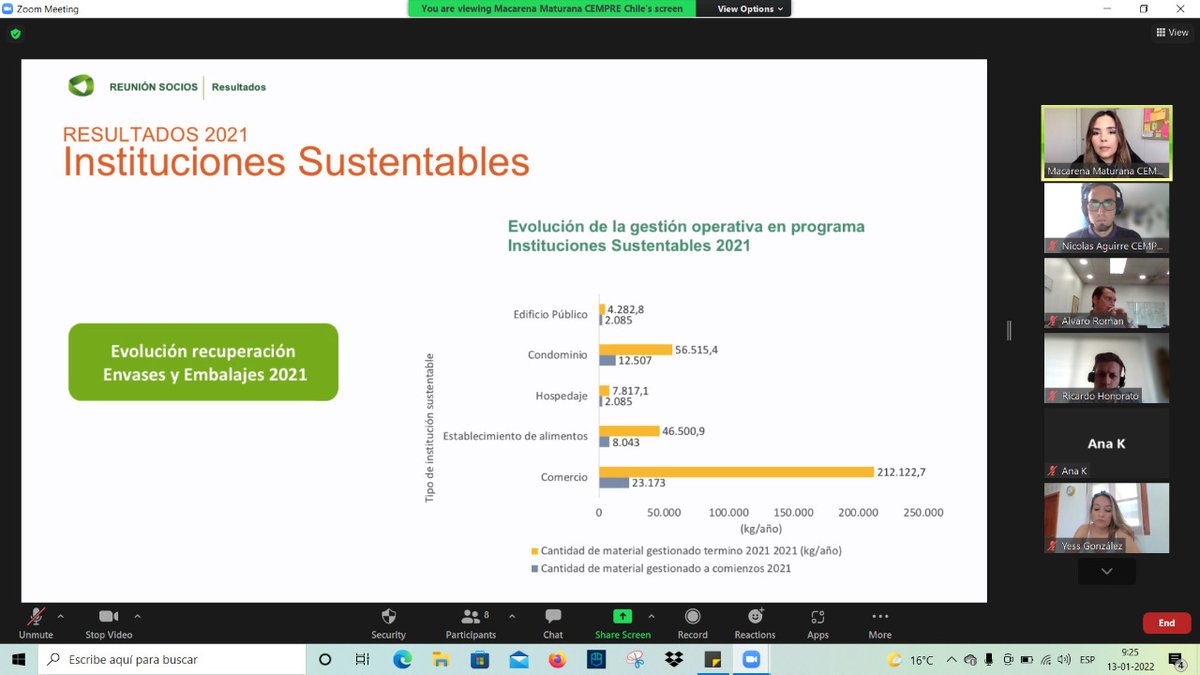Open Cortana circle icon in taskbar

pyautogui.click(x=325, y=659)
